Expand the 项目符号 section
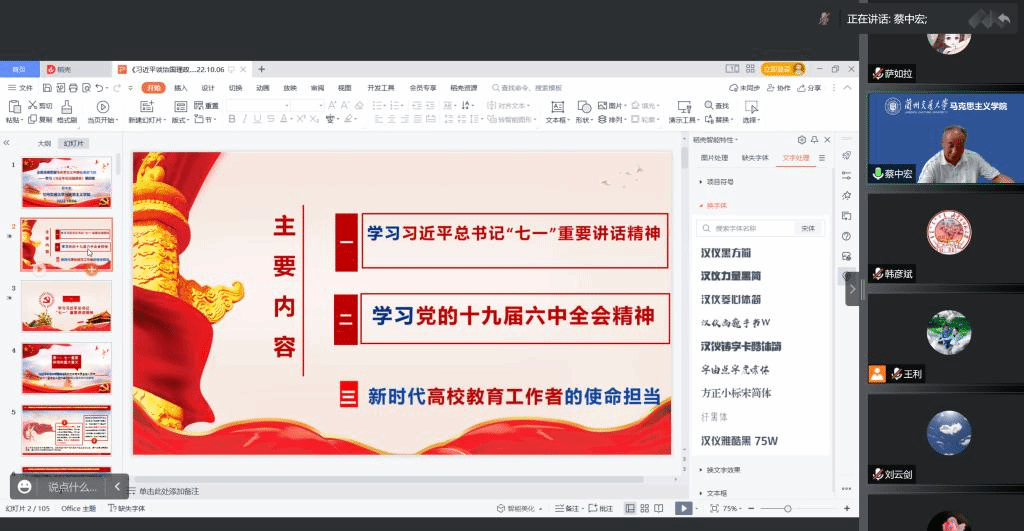 716,182
